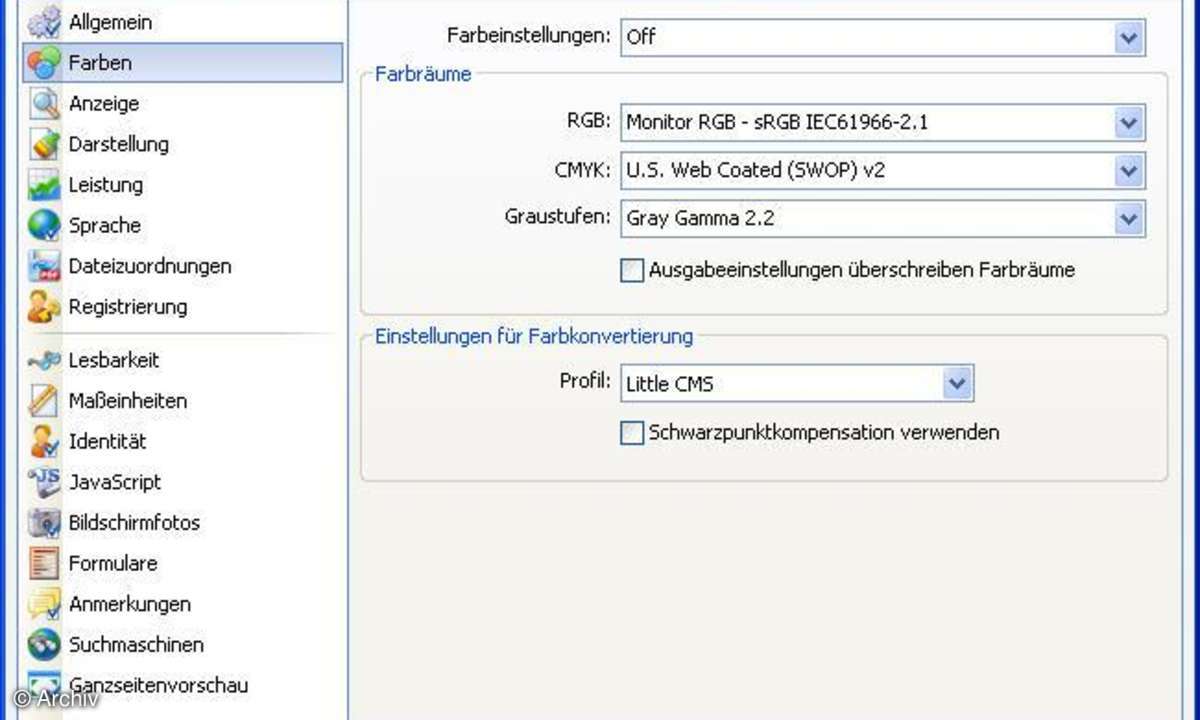
Task: Toggle Schwarzpunktkompensation verwenden checkbox
Action: click(632, 433)
